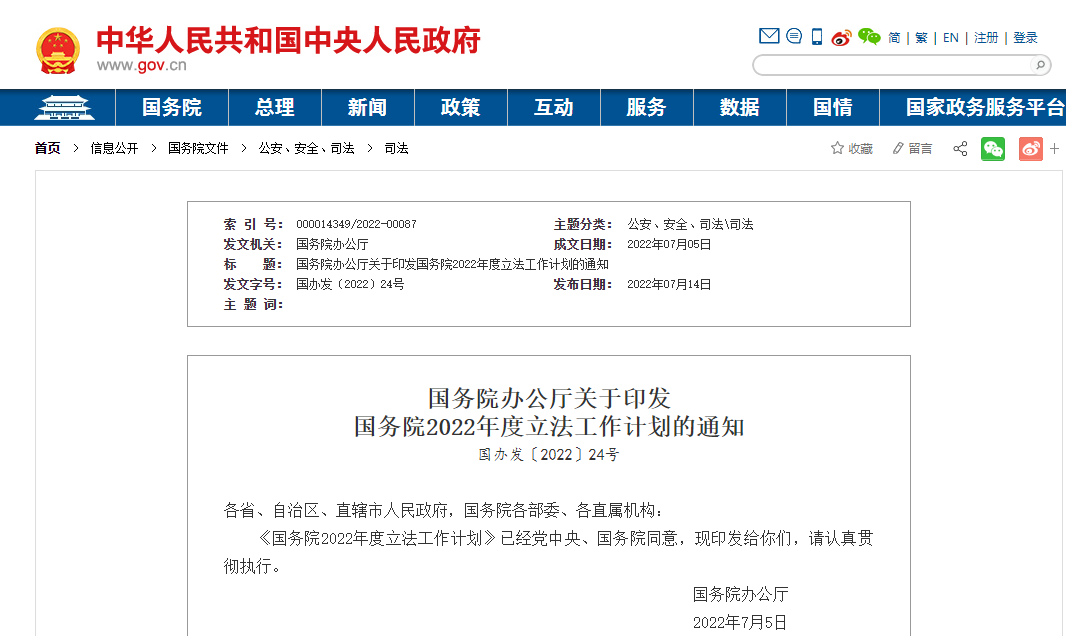Open the 新闻 navigation menu
This screenshot has width=1066, height=636.
tap(367, 108)
